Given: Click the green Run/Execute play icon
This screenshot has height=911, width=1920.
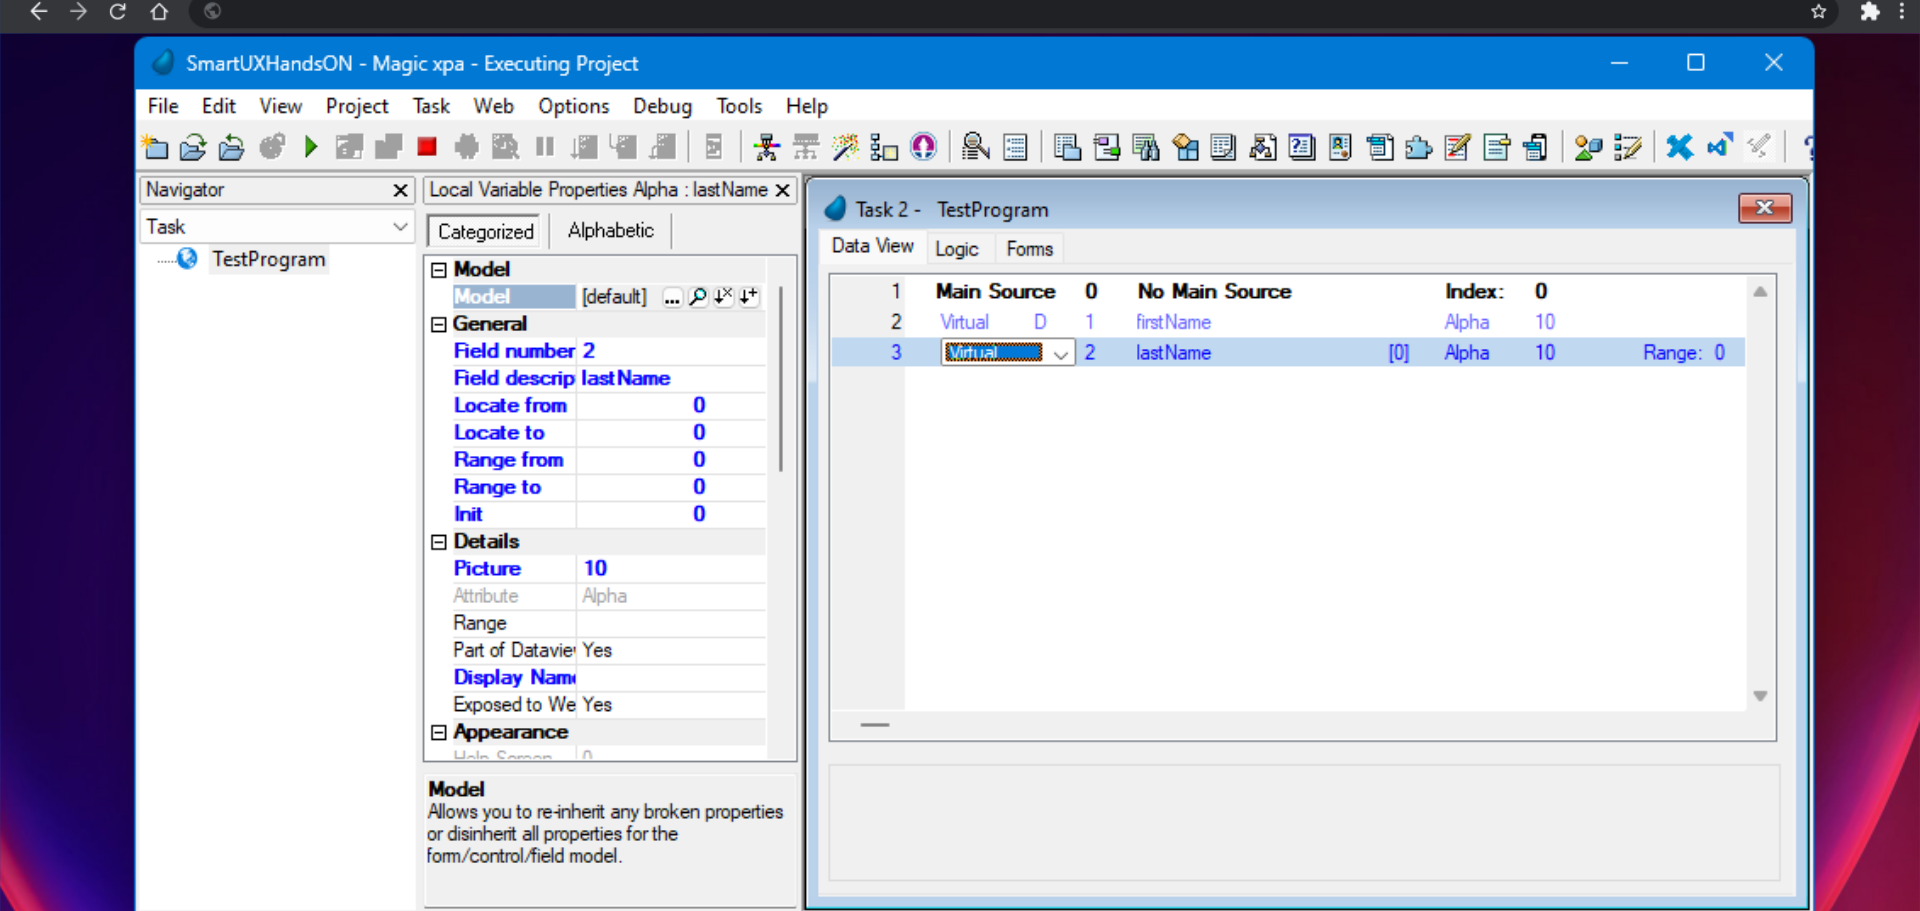Looking at the screenshot, I should click(x=310, y=148).
